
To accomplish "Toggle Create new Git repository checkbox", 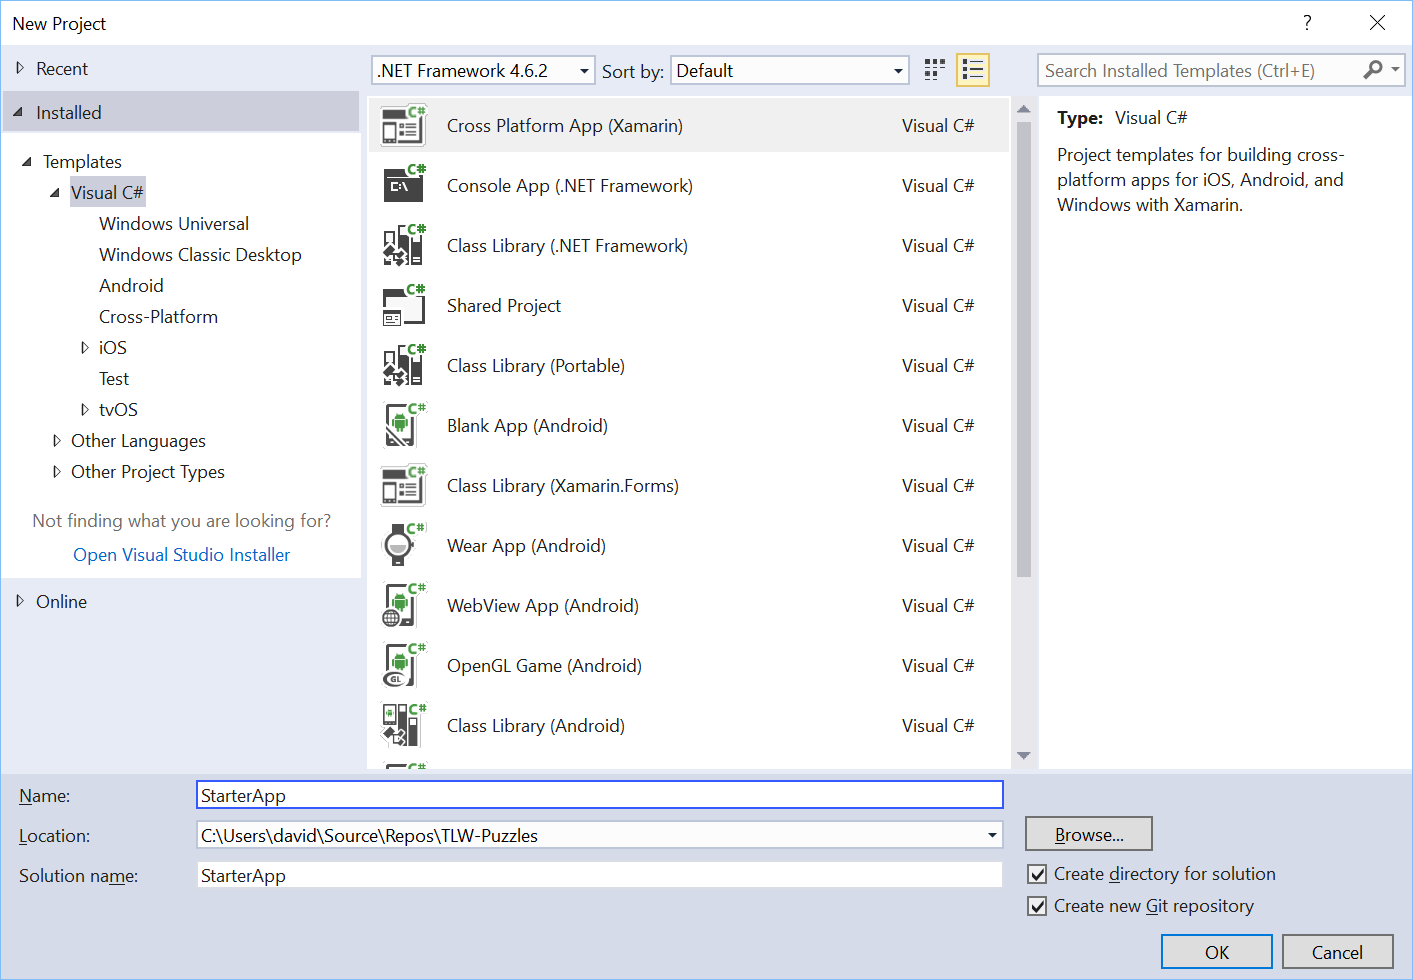I will tap(1038, 906).
